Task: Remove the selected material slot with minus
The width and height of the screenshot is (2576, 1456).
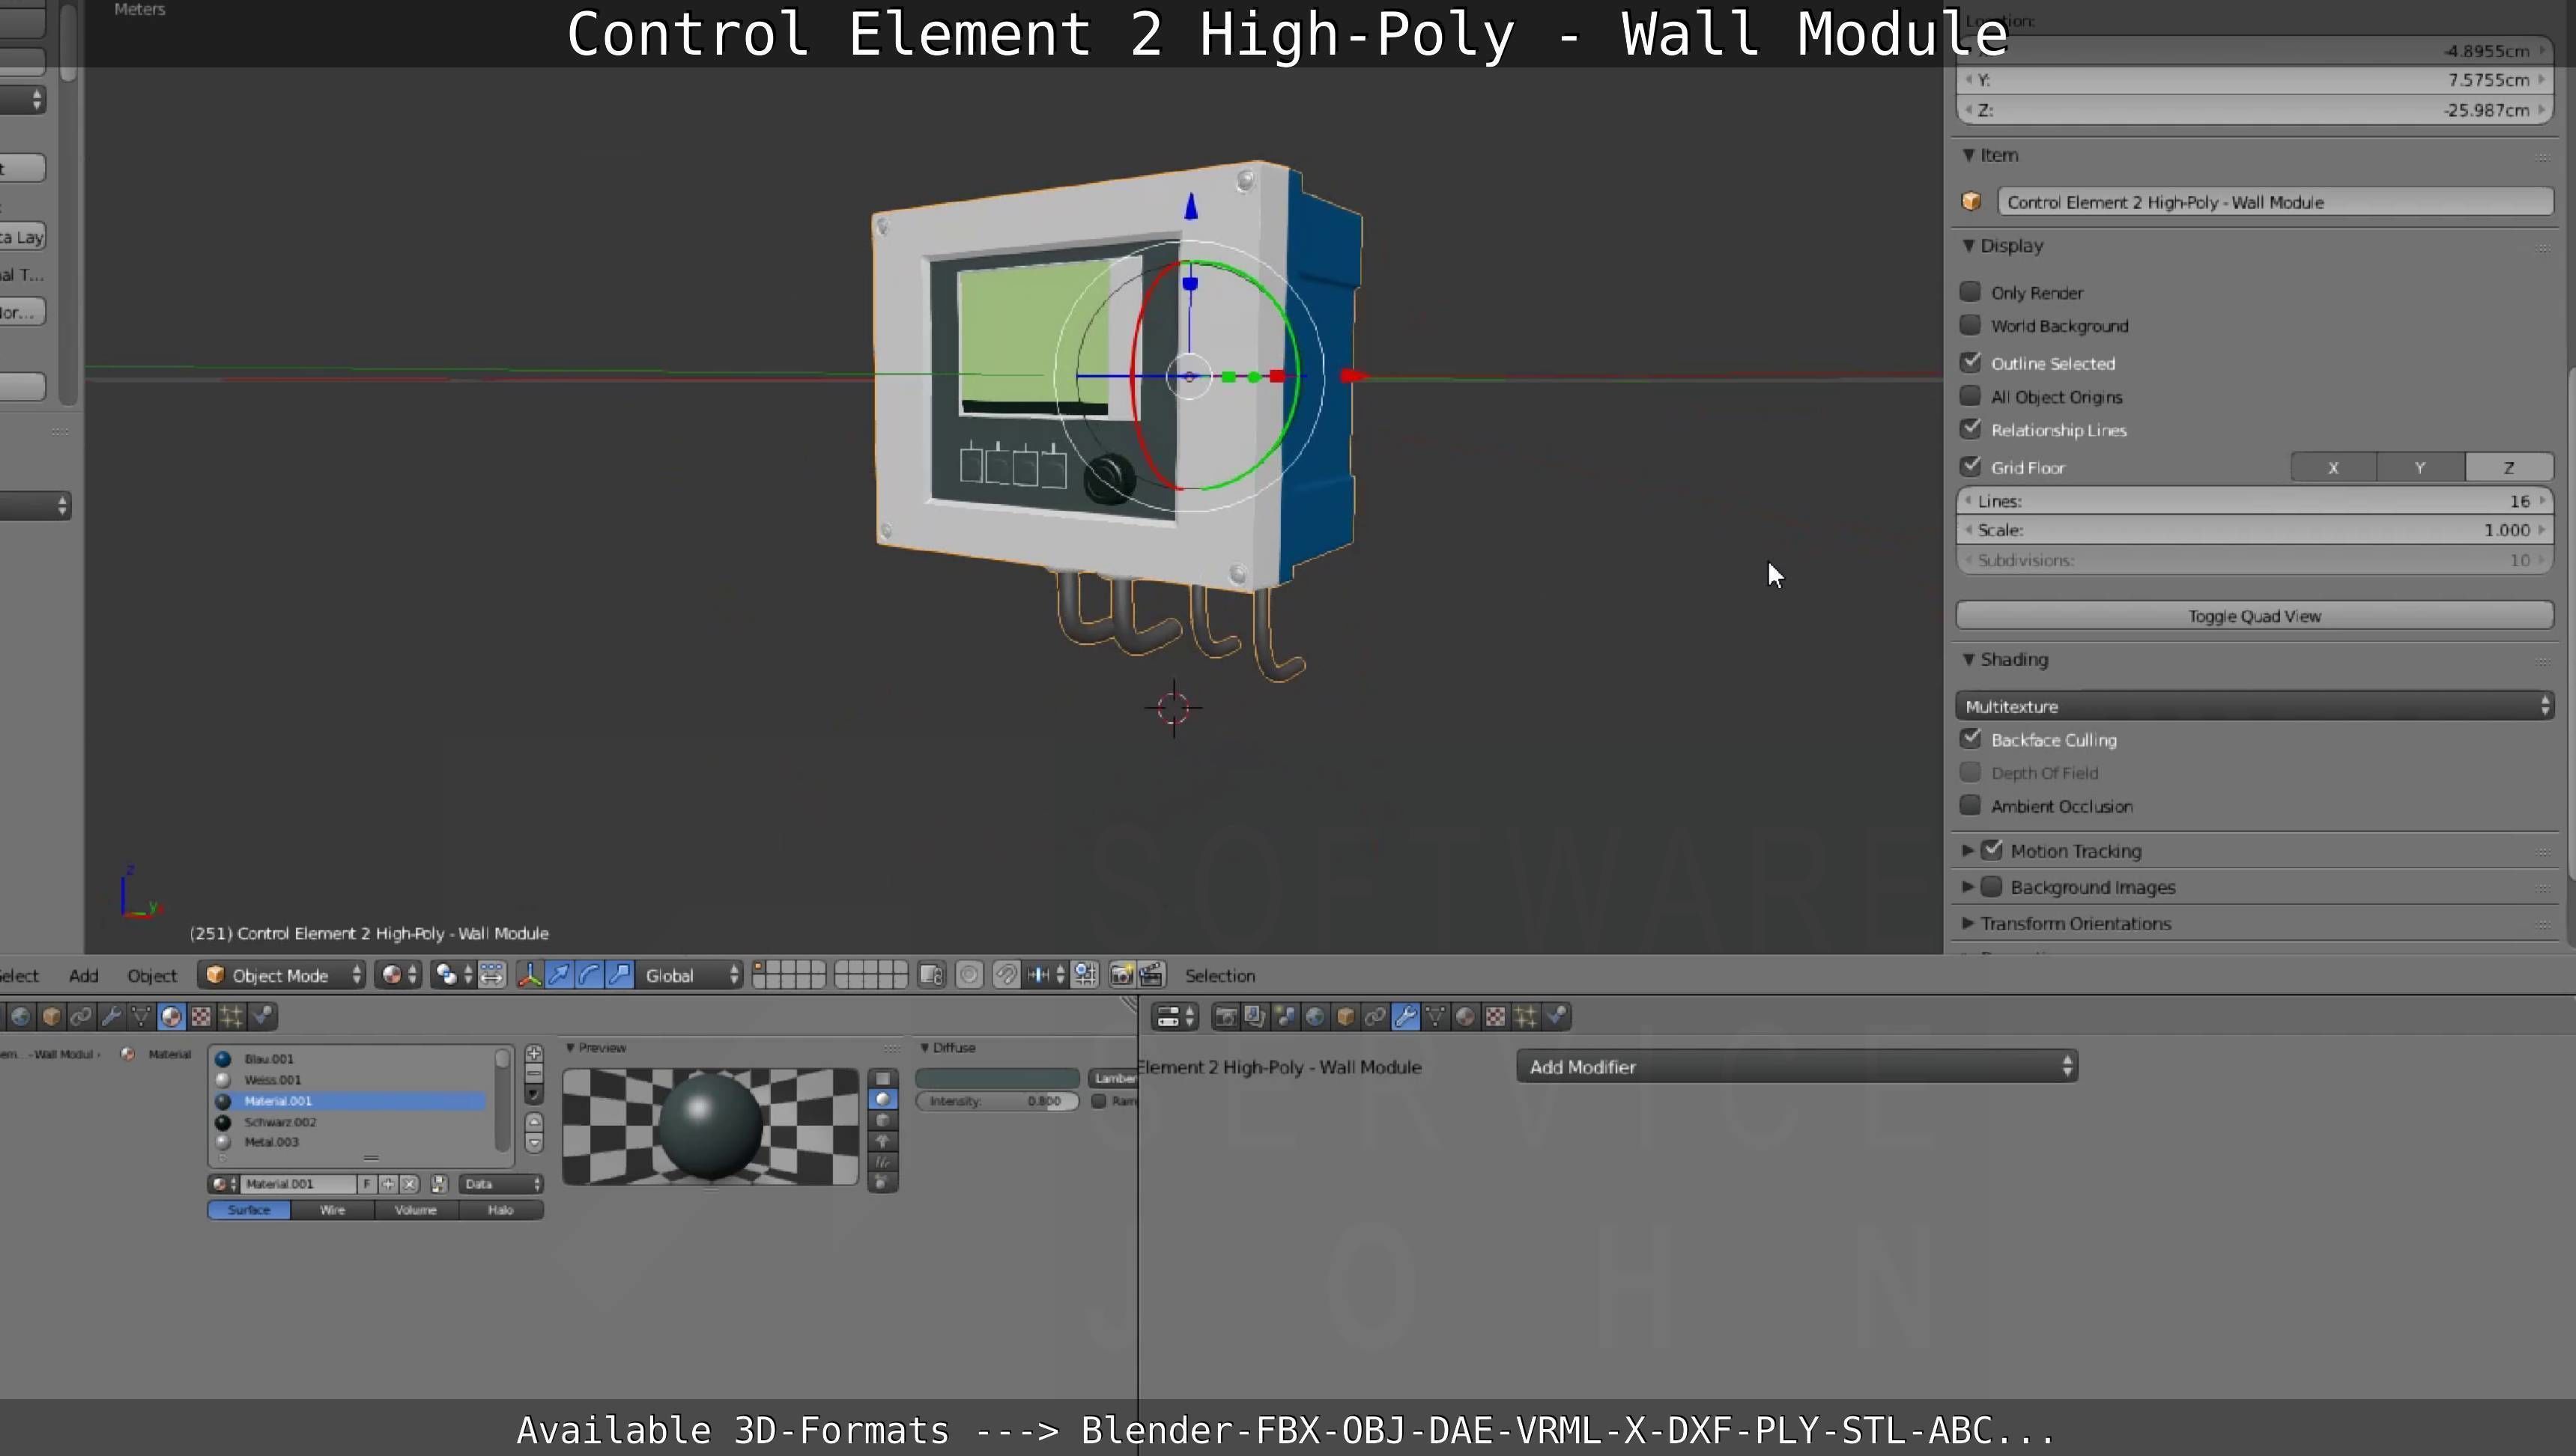Action: (534, 1074)
